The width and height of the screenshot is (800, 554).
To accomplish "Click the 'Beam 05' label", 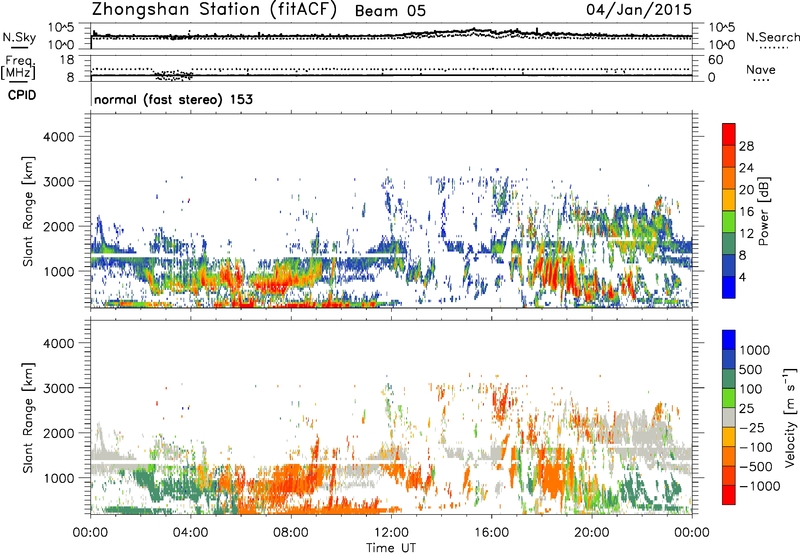I will [390, 11].
